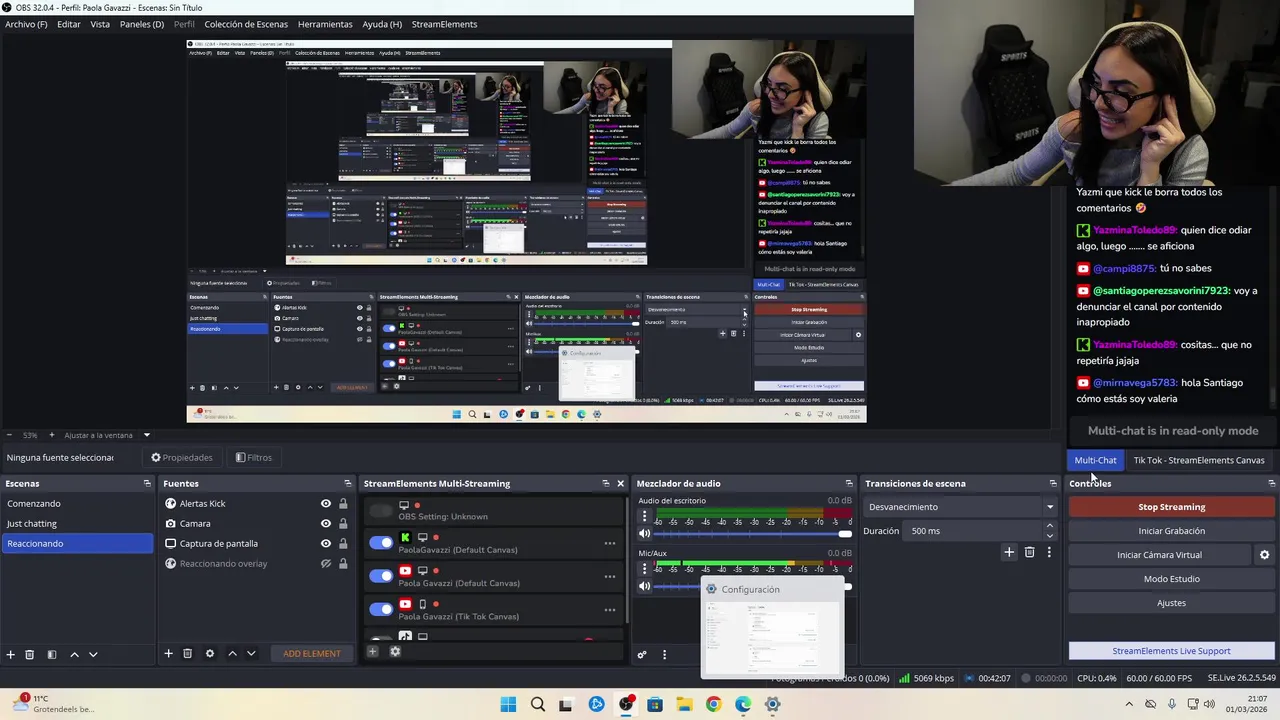
Task: Select the Just chatting scene
Action: 77,524
